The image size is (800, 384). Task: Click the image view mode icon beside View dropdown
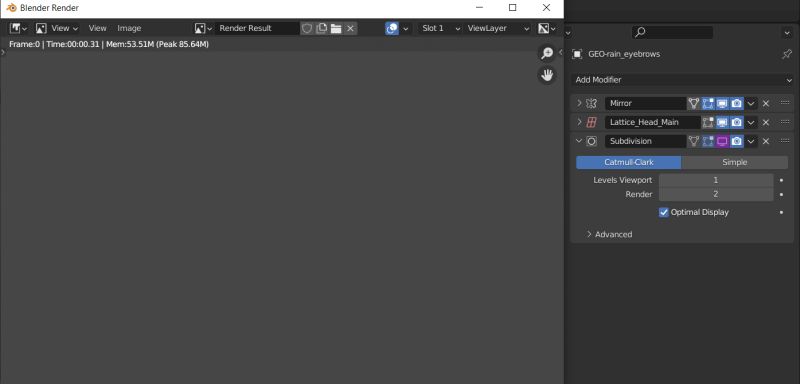coord(41,29)
